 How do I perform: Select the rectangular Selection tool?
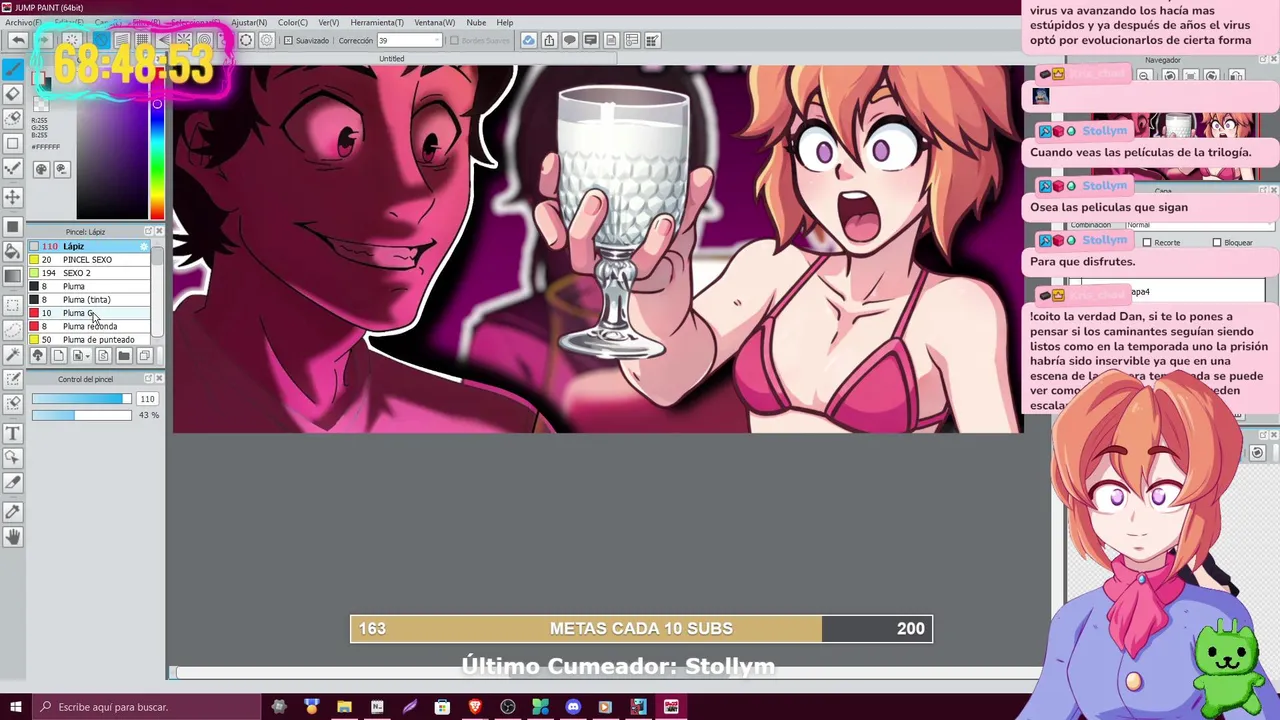point(13,305)
